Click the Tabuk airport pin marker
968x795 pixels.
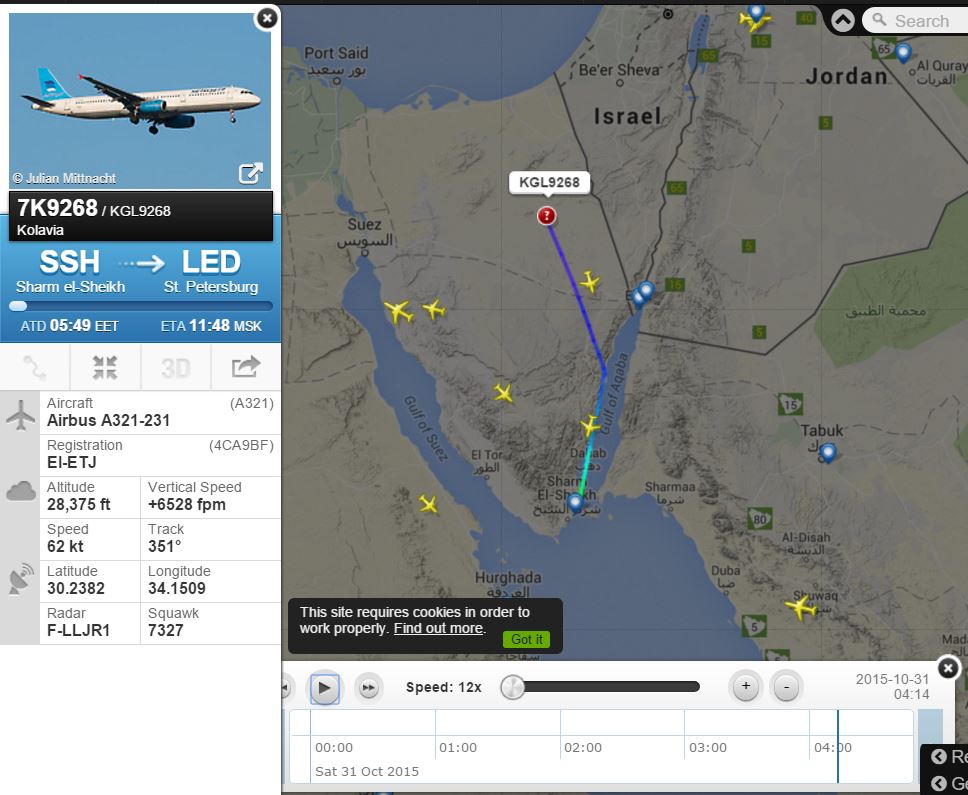[x=827, y=452]
